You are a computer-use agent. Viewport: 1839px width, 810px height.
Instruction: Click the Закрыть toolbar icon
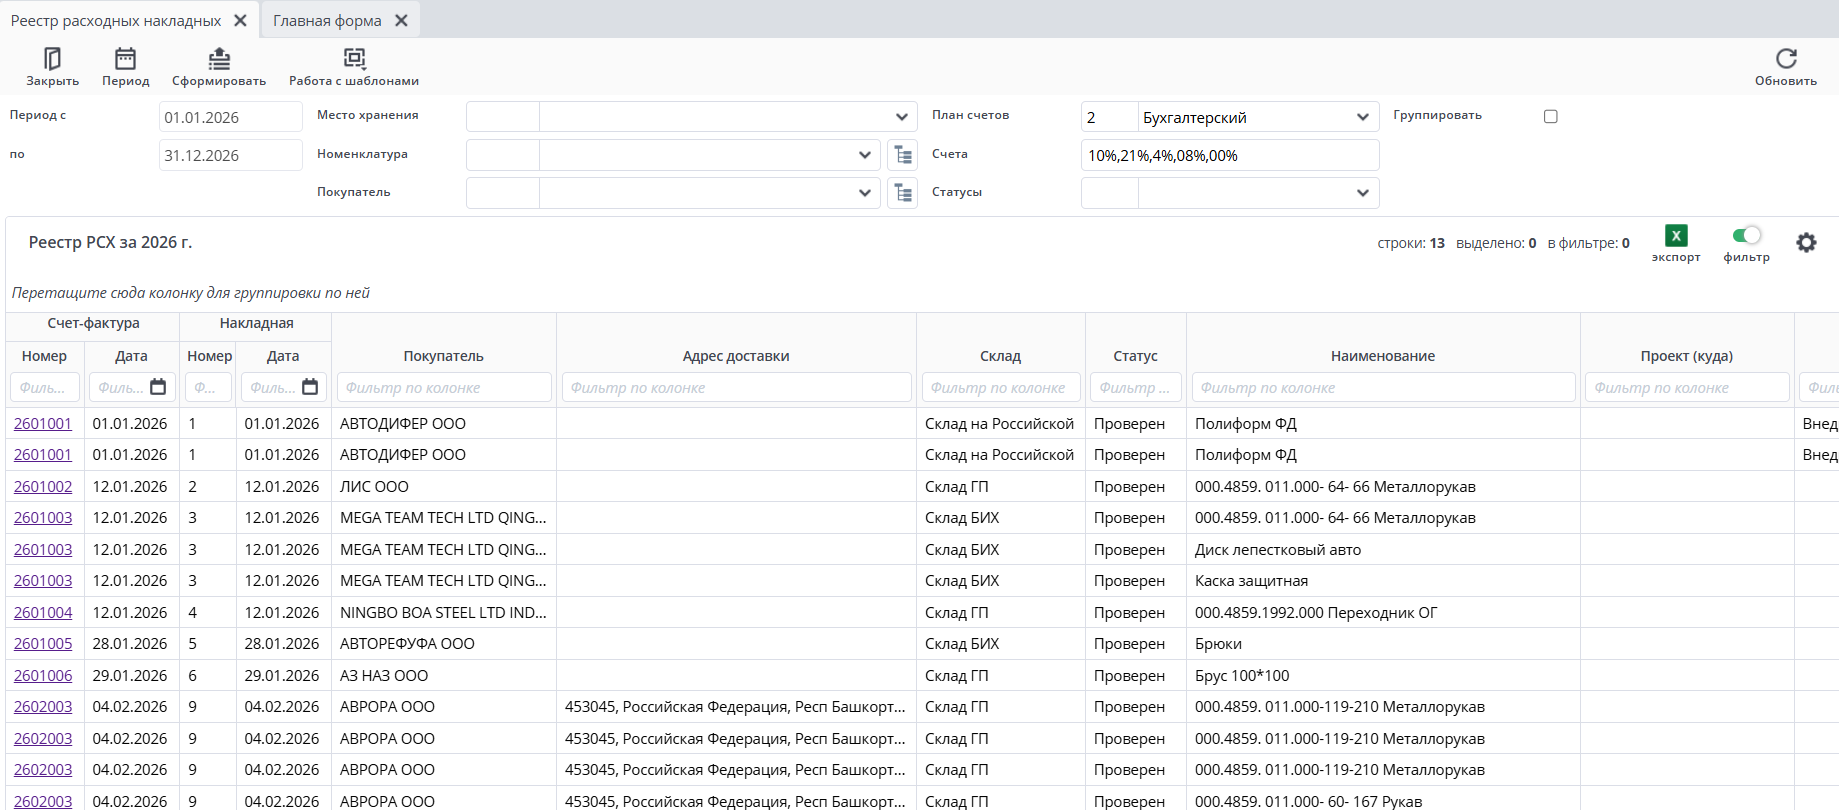point(52,60)
